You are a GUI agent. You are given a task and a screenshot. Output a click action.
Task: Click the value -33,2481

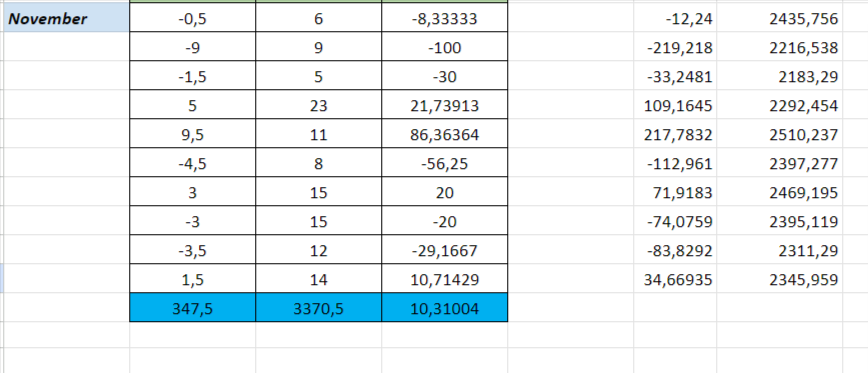tap(675, 76)
